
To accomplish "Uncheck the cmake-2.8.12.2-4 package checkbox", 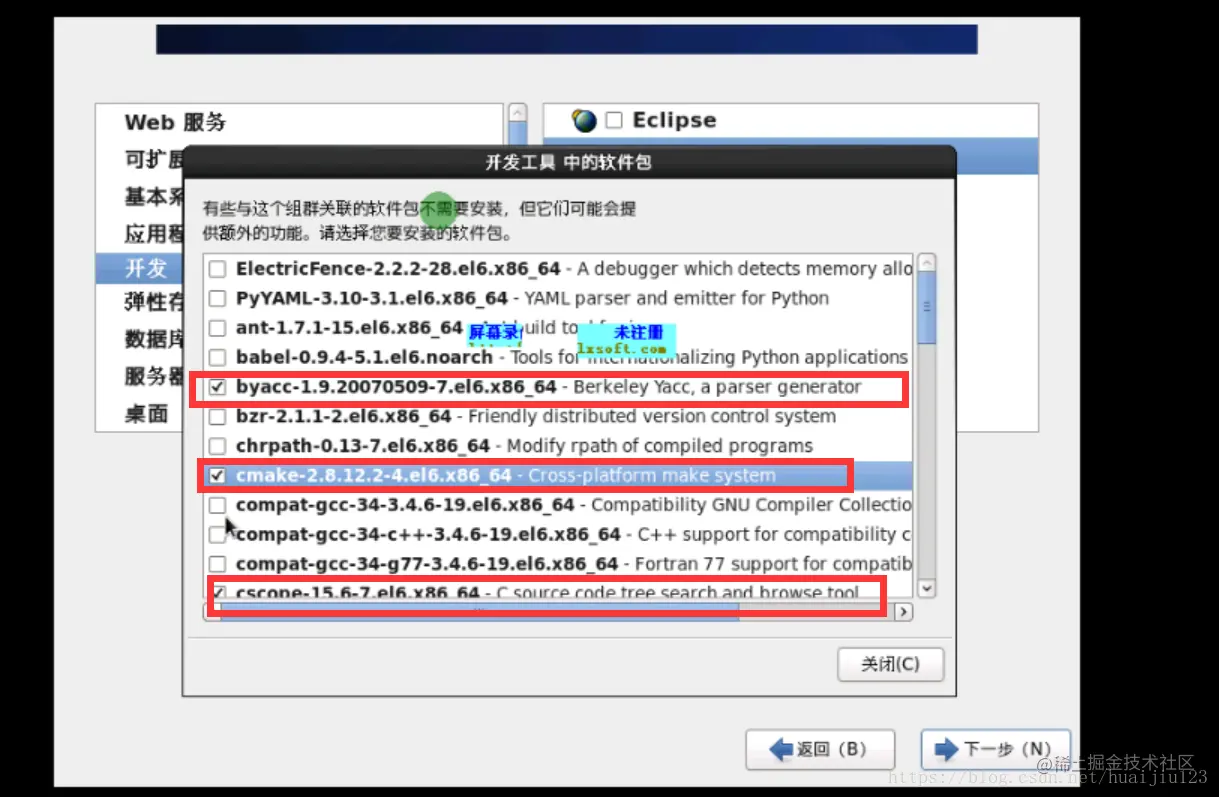I will coord(217,475).
